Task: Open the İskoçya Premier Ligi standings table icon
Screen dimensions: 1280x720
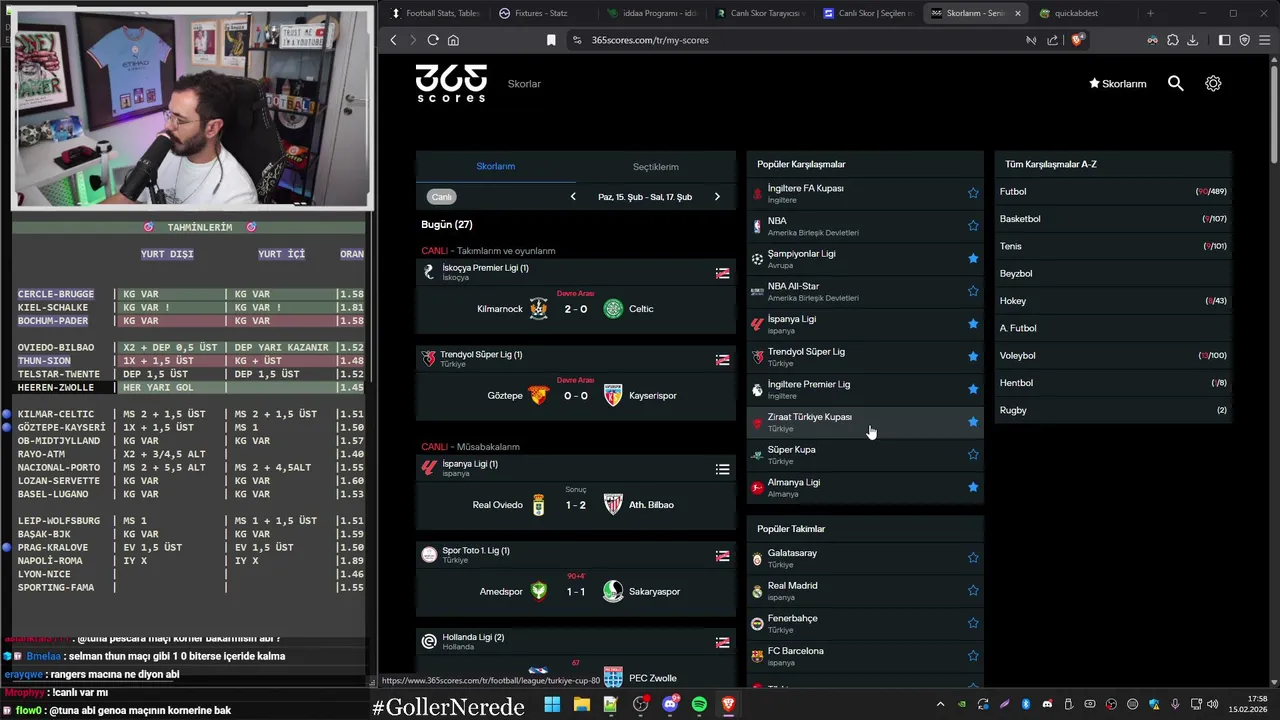Action: point(722,273)
